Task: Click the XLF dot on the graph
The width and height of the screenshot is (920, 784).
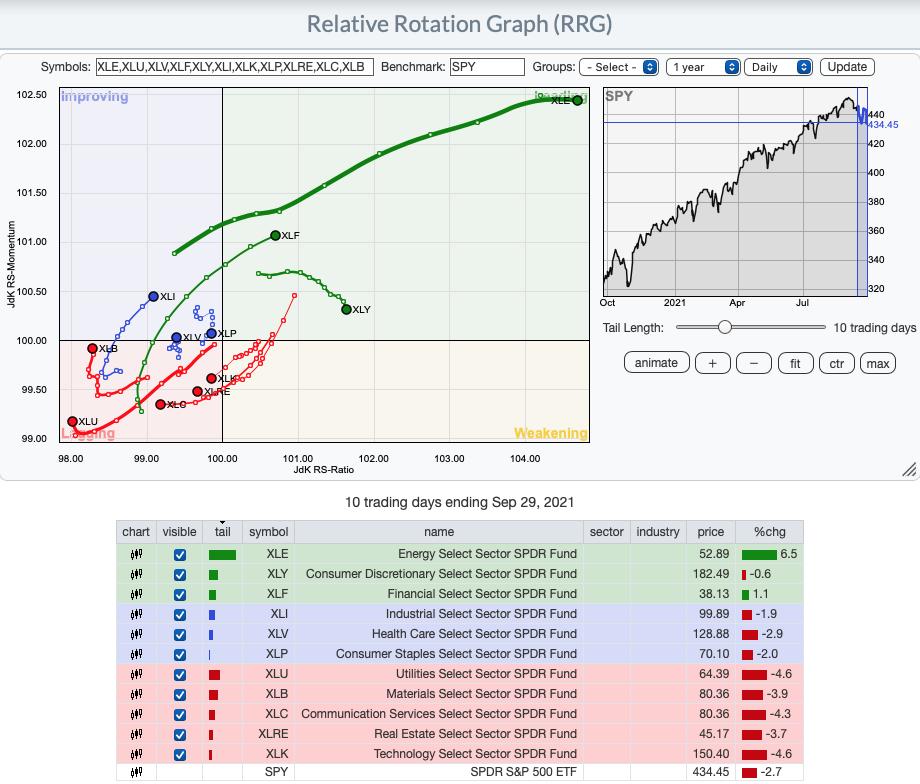Action: pos(275,235)
